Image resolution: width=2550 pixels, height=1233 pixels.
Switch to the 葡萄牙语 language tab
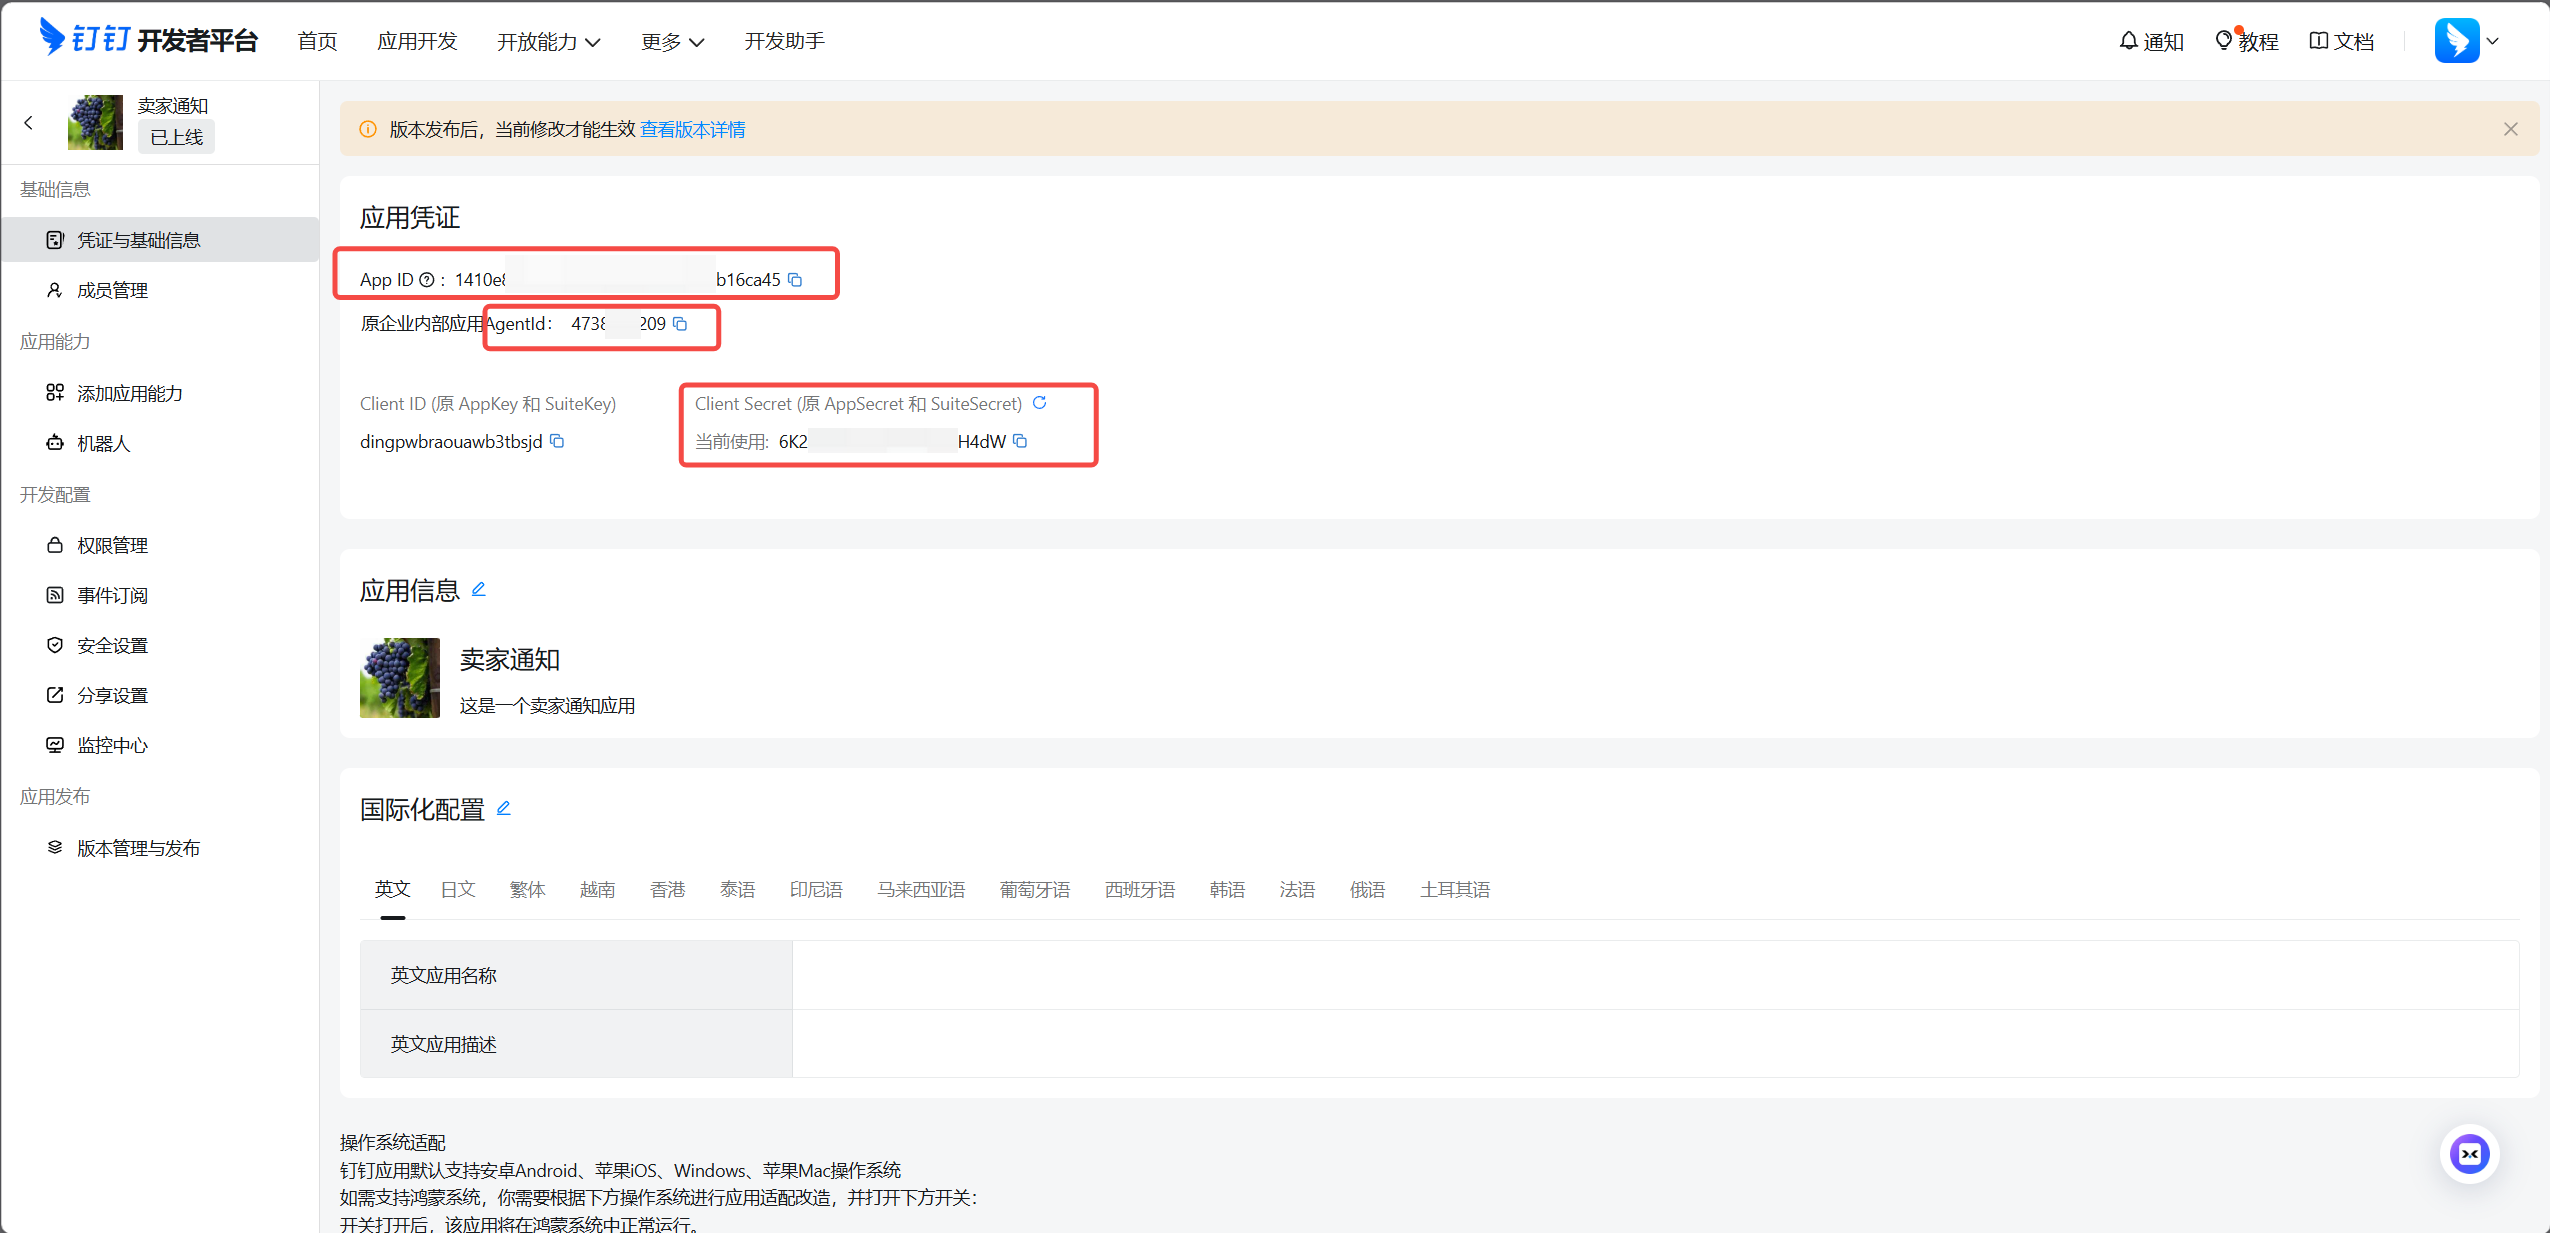pos(1035,889)
